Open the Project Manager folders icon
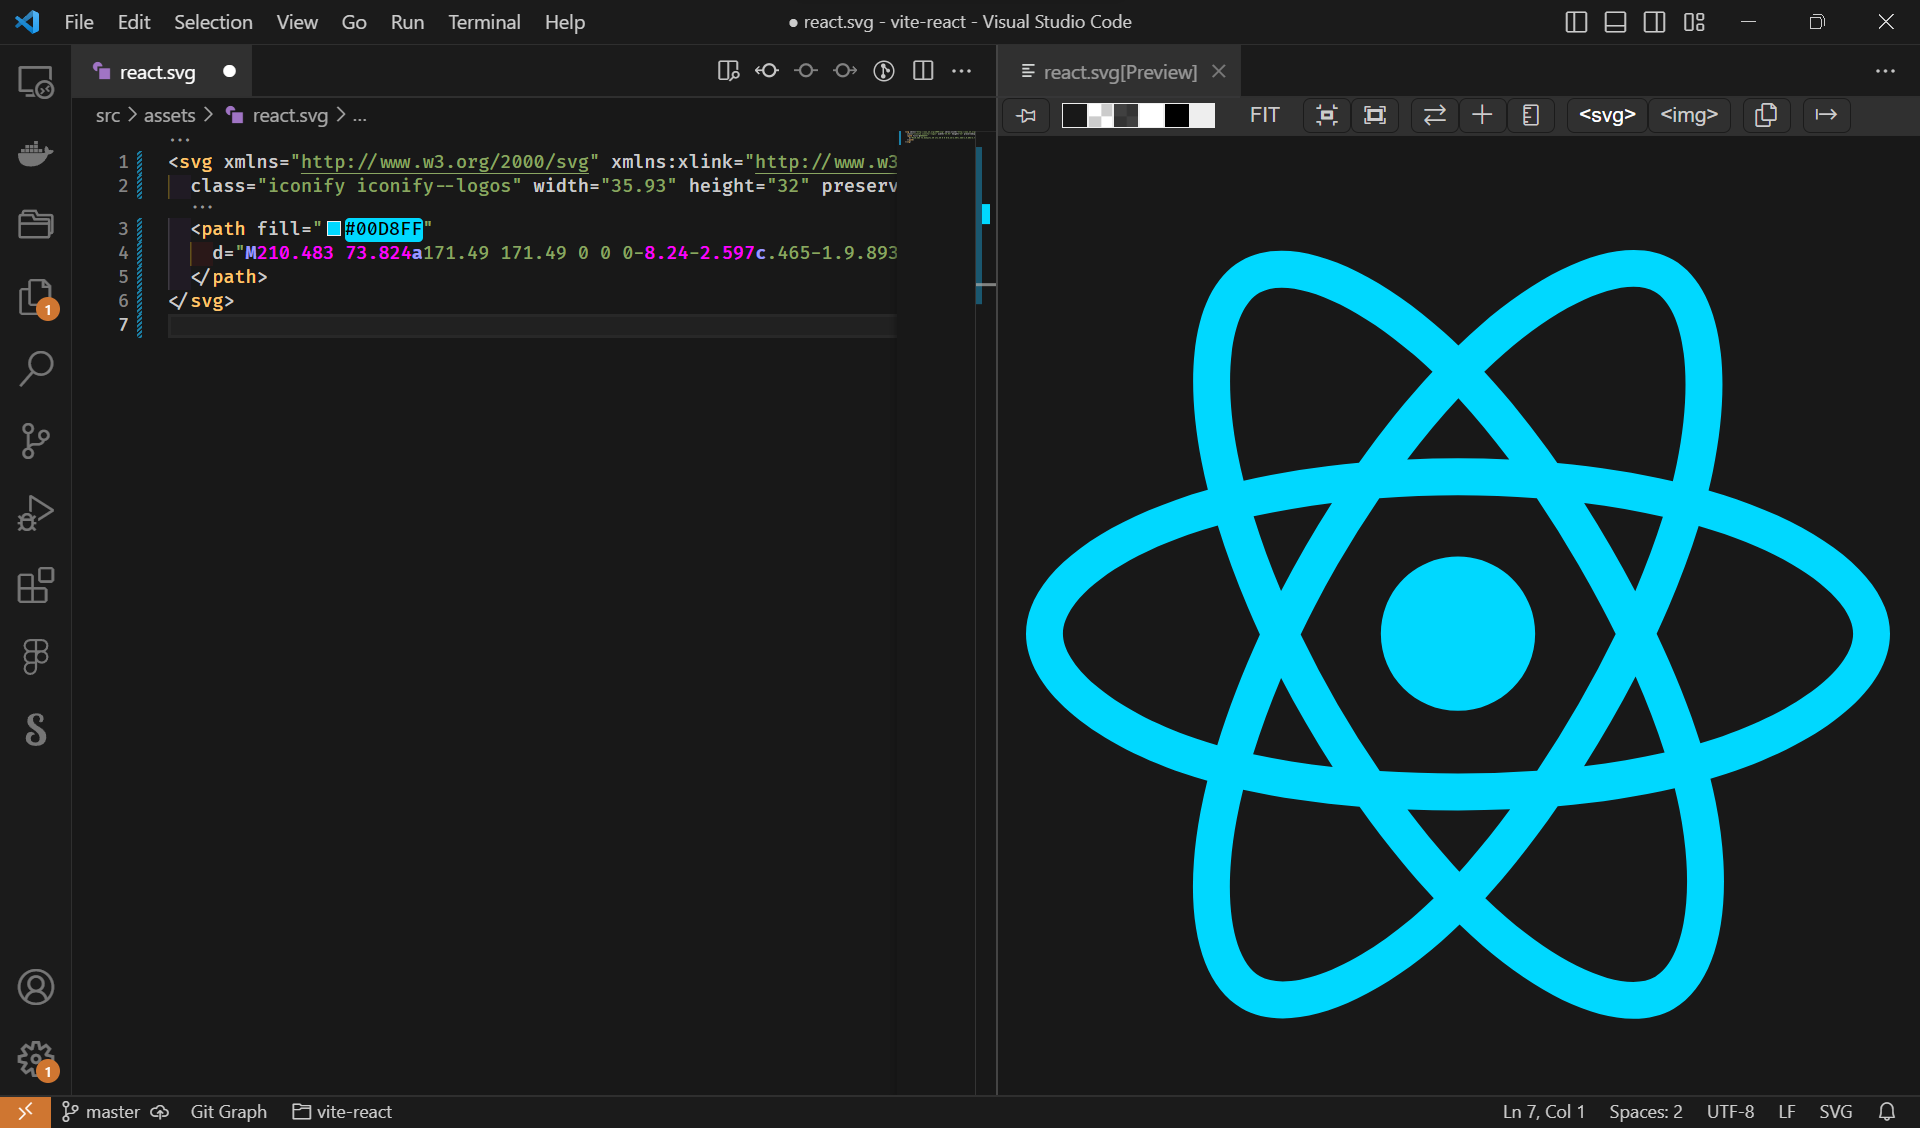 click(x=36, y=224)
